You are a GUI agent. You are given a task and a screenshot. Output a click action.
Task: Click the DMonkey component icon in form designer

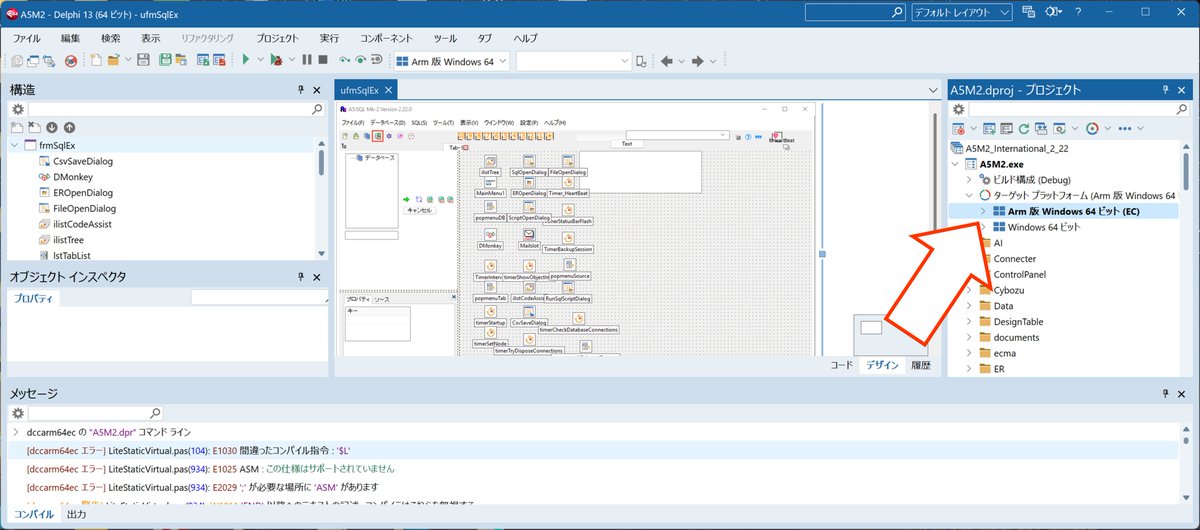click(490, 236)
